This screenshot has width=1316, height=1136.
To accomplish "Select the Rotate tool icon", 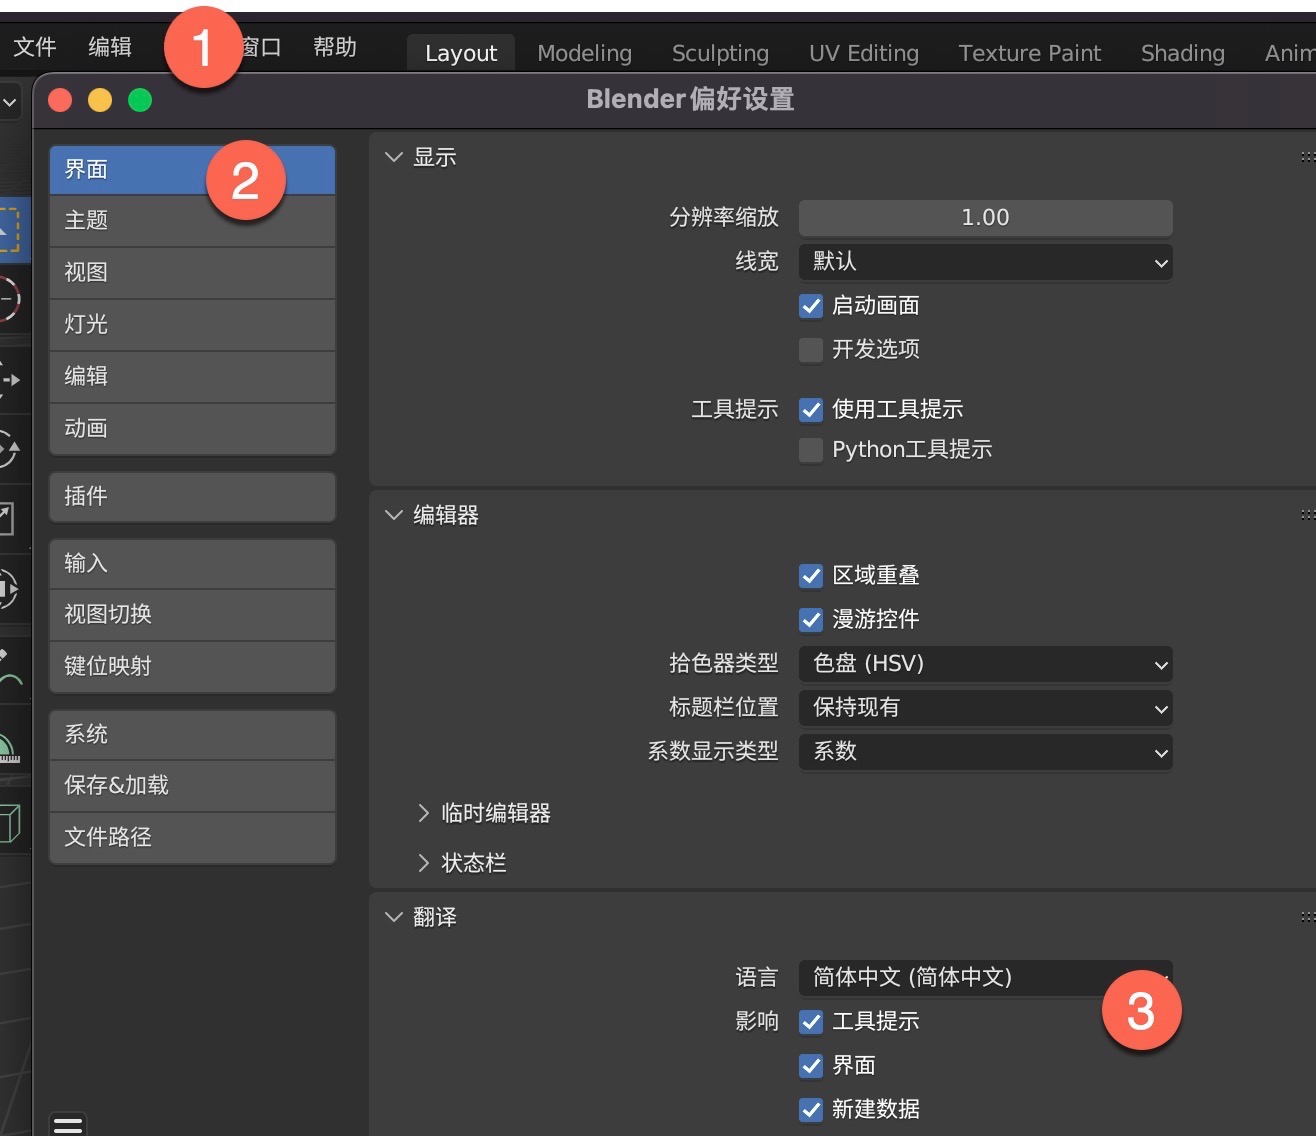I will click(9, 449).
